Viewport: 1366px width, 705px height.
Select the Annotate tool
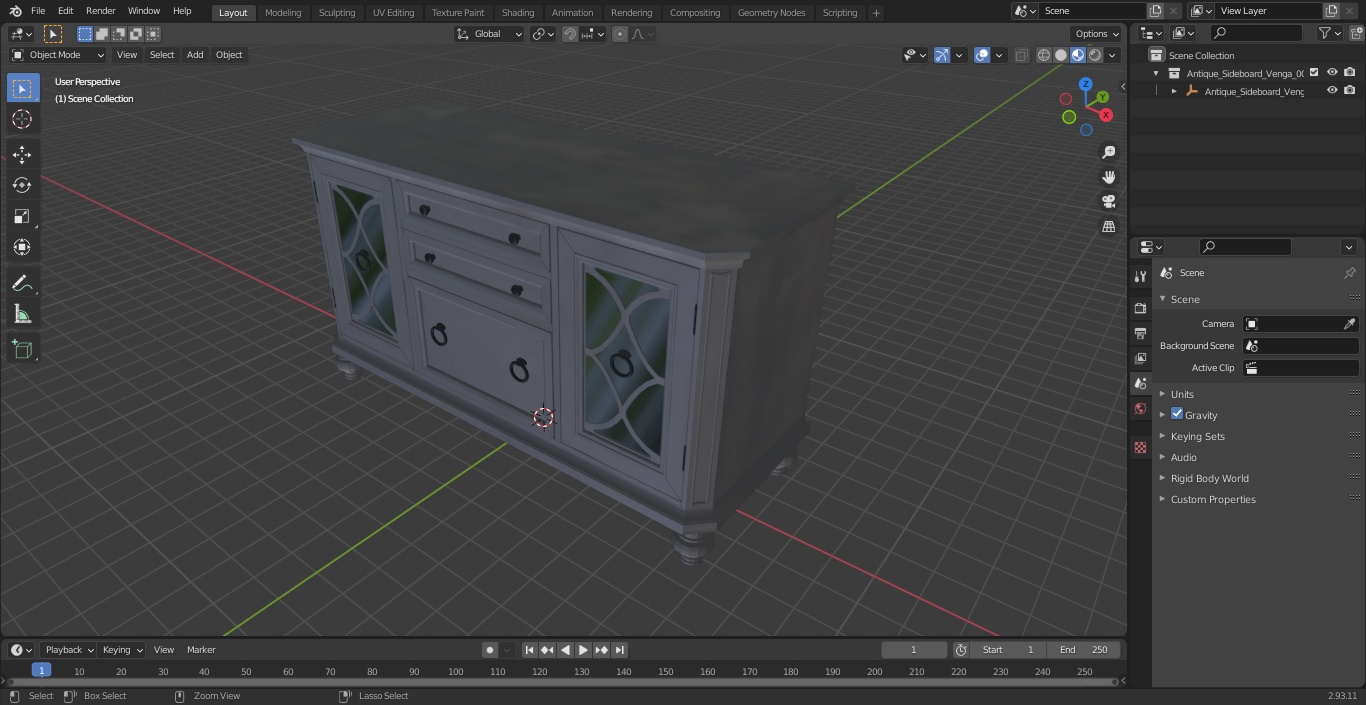(x=22, y=283)
